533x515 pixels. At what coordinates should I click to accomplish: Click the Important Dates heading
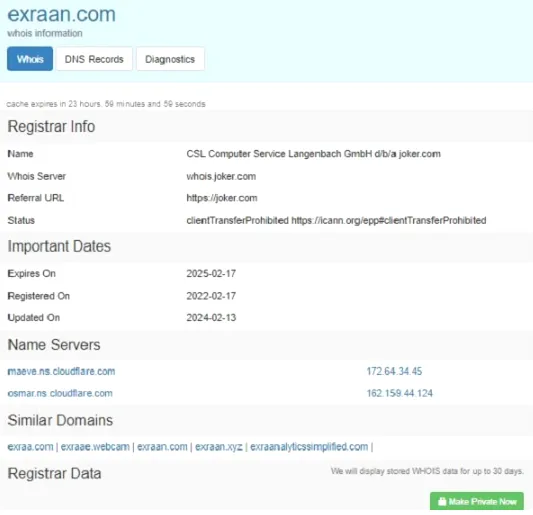59,246
